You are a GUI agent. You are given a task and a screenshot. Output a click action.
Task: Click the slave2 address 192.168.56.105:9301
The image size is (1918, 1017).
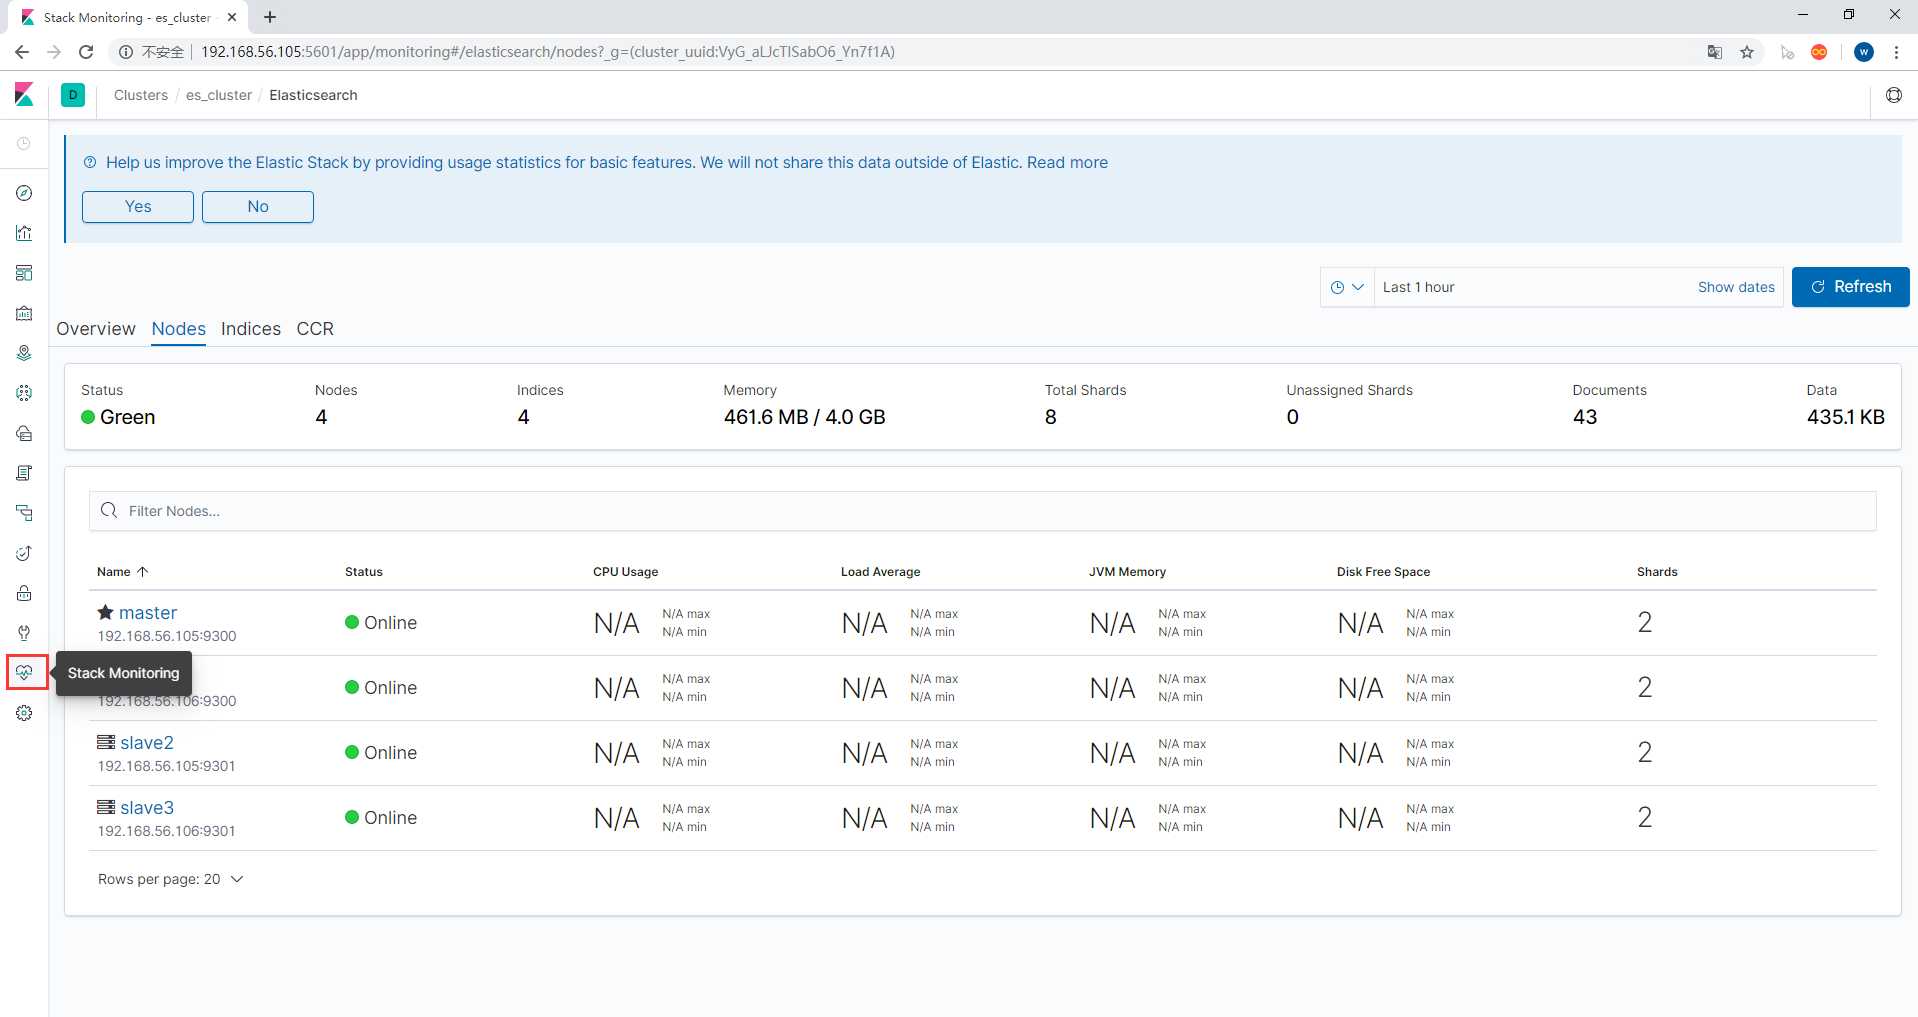(x=167, y=766)
